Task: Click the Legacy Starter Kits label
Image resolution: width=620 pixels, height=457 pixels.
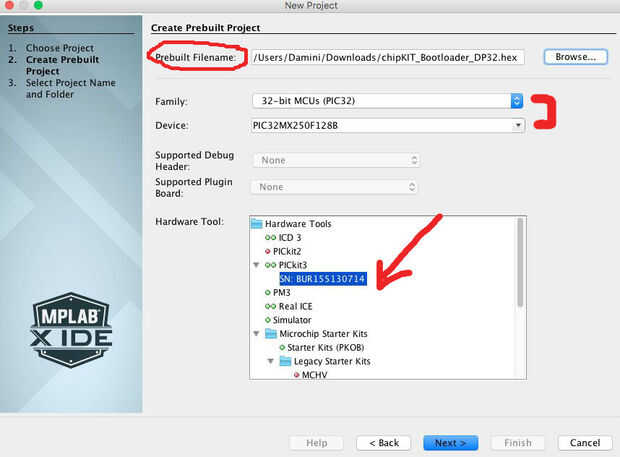Action: click(332, 361)
